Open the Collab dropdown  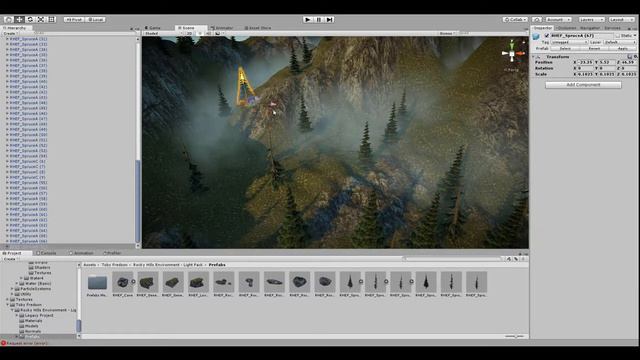click(515, 19)
